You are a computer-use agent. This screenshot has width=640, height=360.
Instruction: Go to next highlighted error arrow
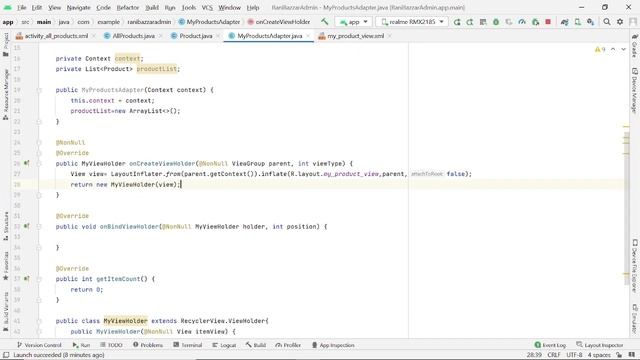coord(624,49)
